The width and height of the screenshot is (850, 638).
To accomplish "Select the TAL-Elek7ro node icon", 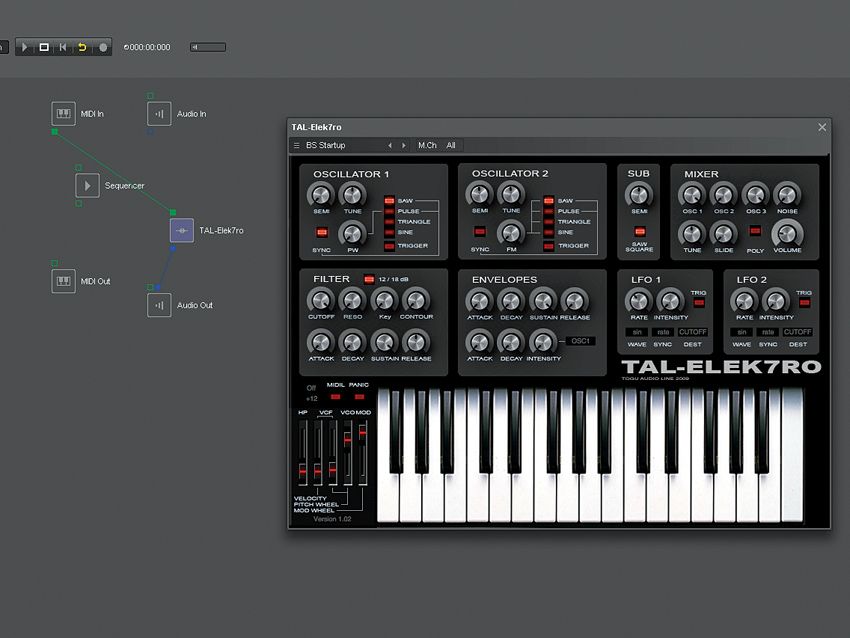I will [x=182, y=230].
